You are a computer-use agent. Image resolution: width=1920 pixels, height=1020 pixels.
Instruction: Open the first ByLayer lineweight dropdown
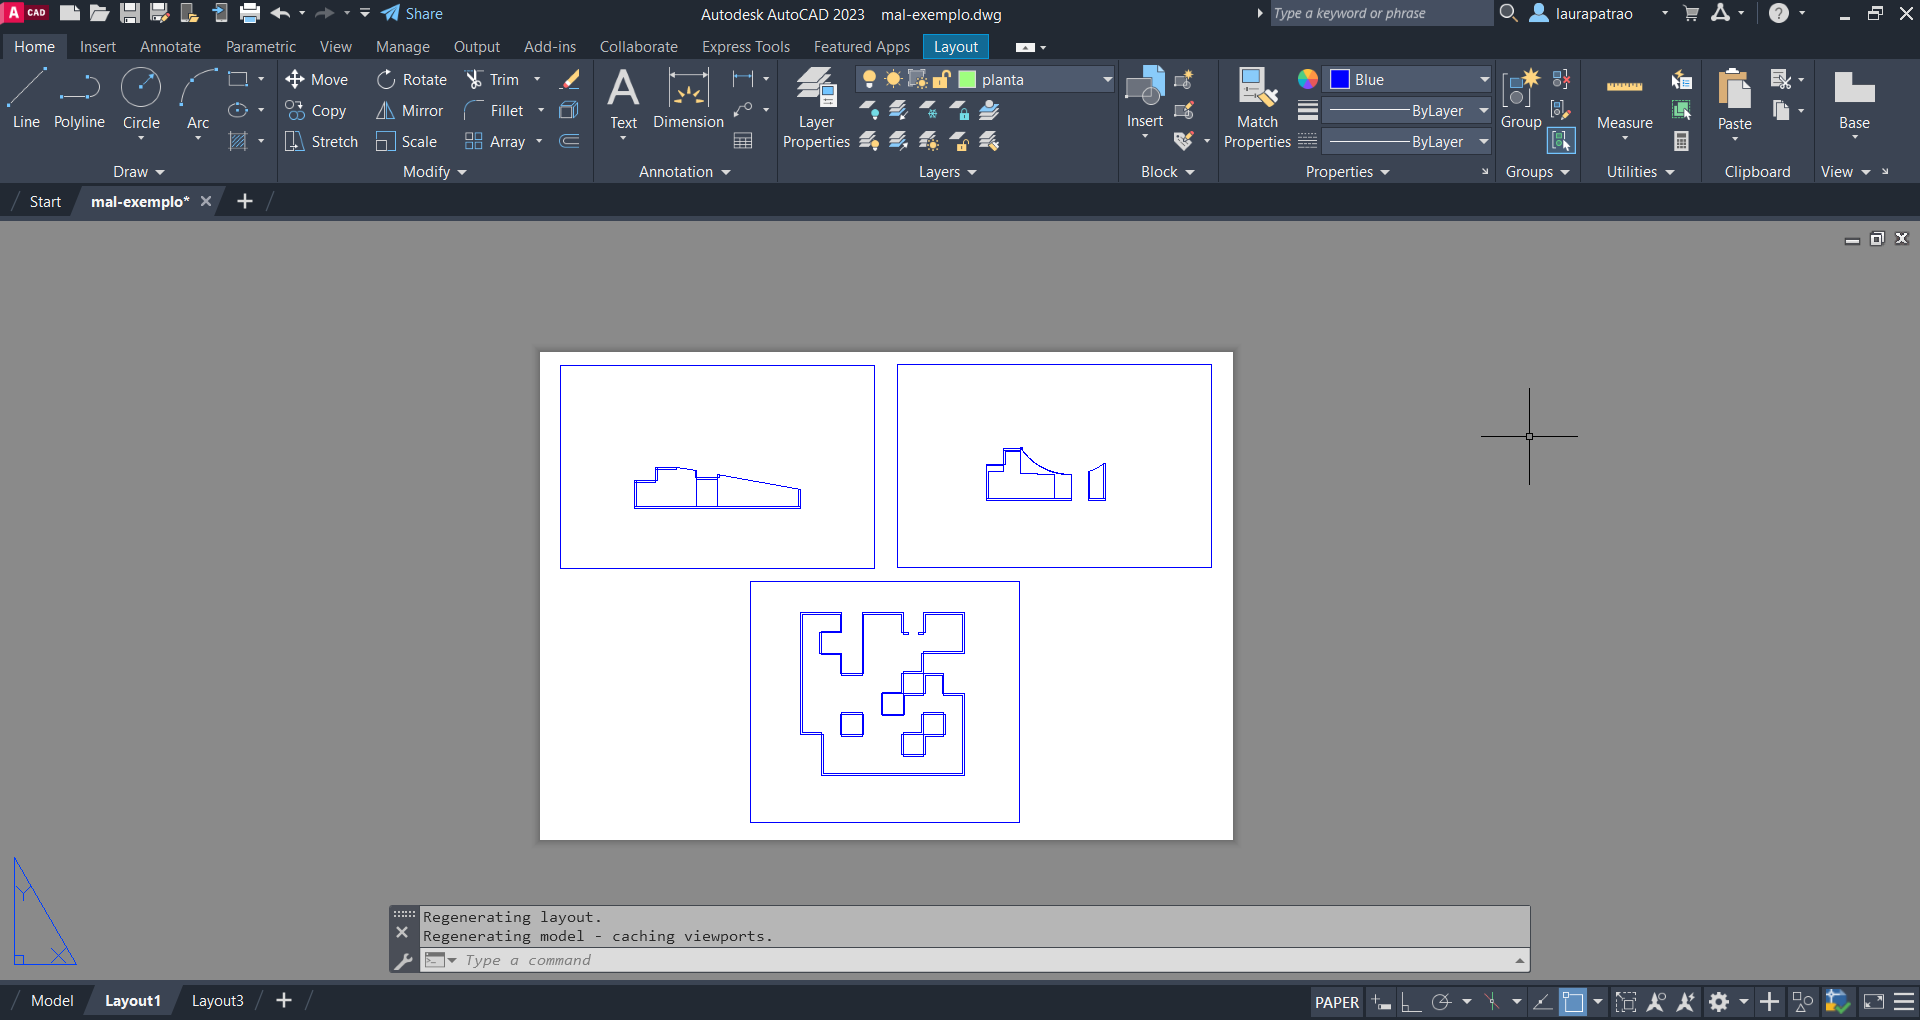point(1408,111)
